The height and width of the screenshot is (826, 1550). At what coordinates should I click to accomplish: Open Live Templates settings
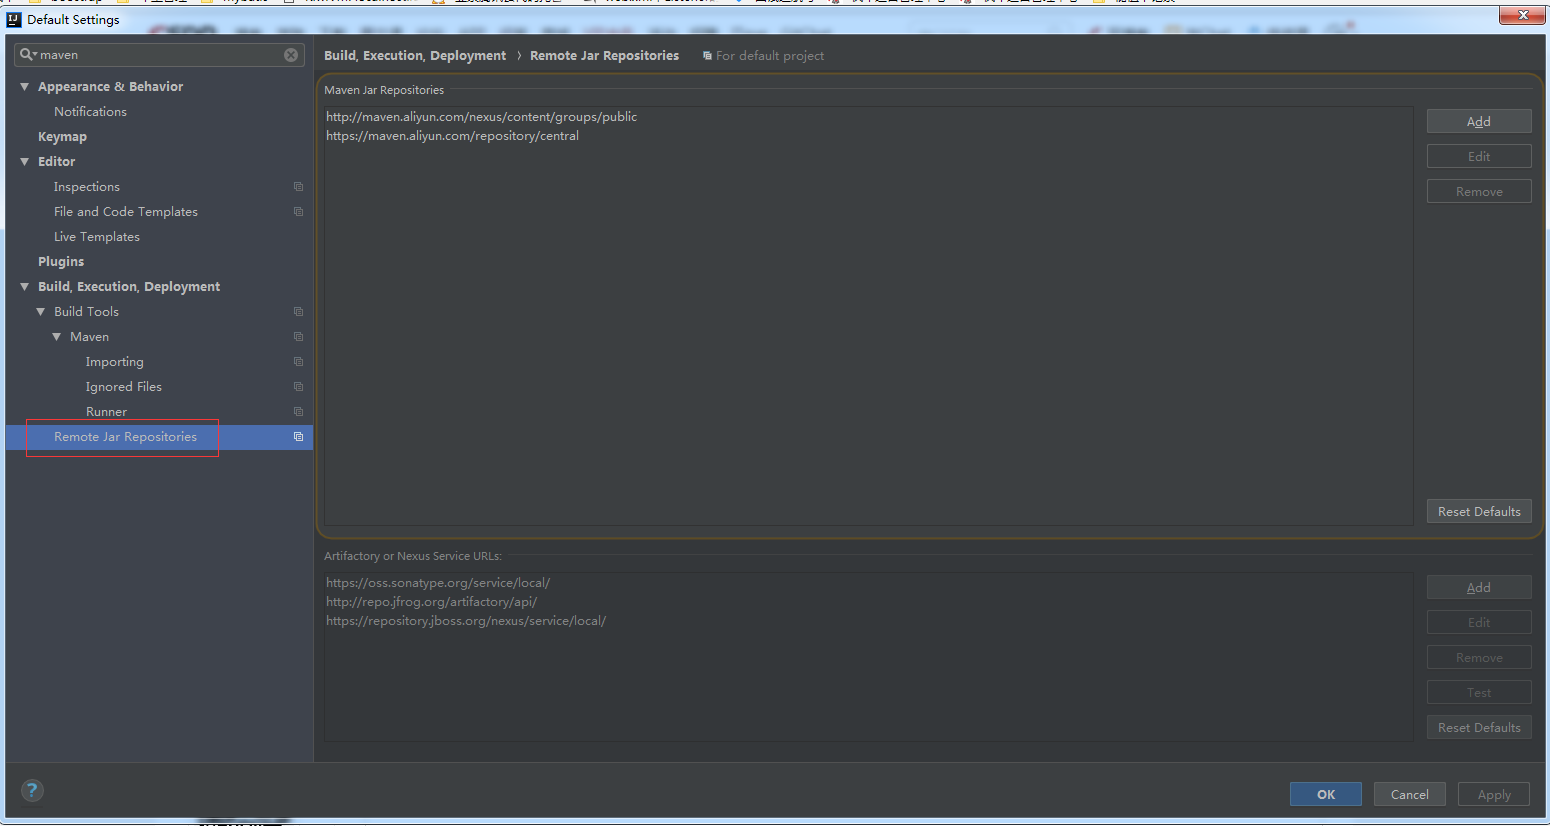(x=97, y=237)
